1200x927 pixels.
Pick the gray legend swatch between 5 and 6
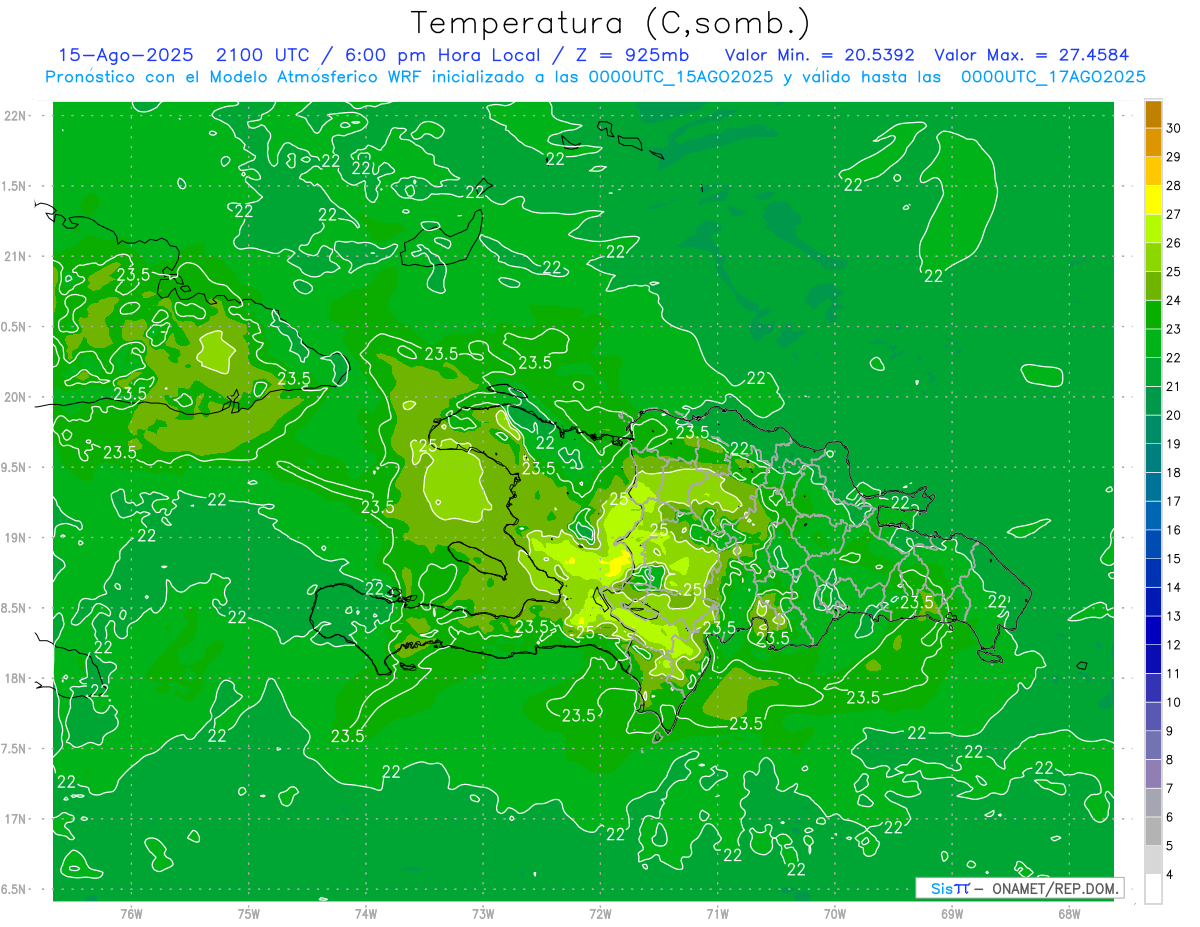click(1153, 831)
